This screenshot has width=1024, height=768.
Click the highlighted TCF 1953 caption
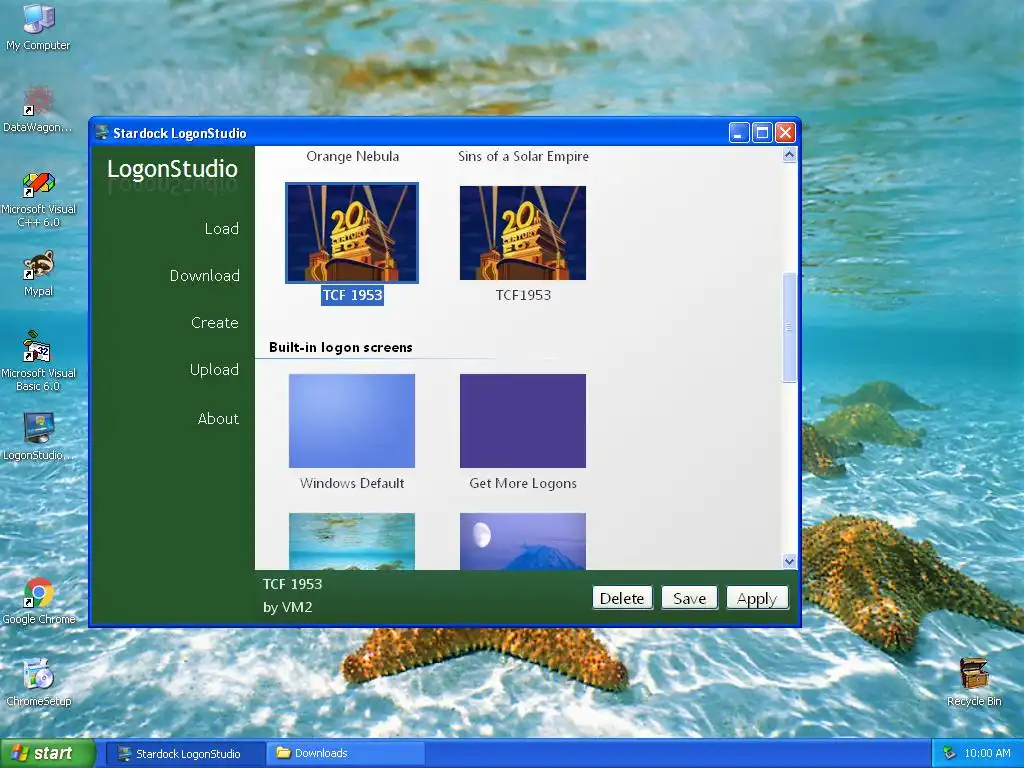coord(352,295)
